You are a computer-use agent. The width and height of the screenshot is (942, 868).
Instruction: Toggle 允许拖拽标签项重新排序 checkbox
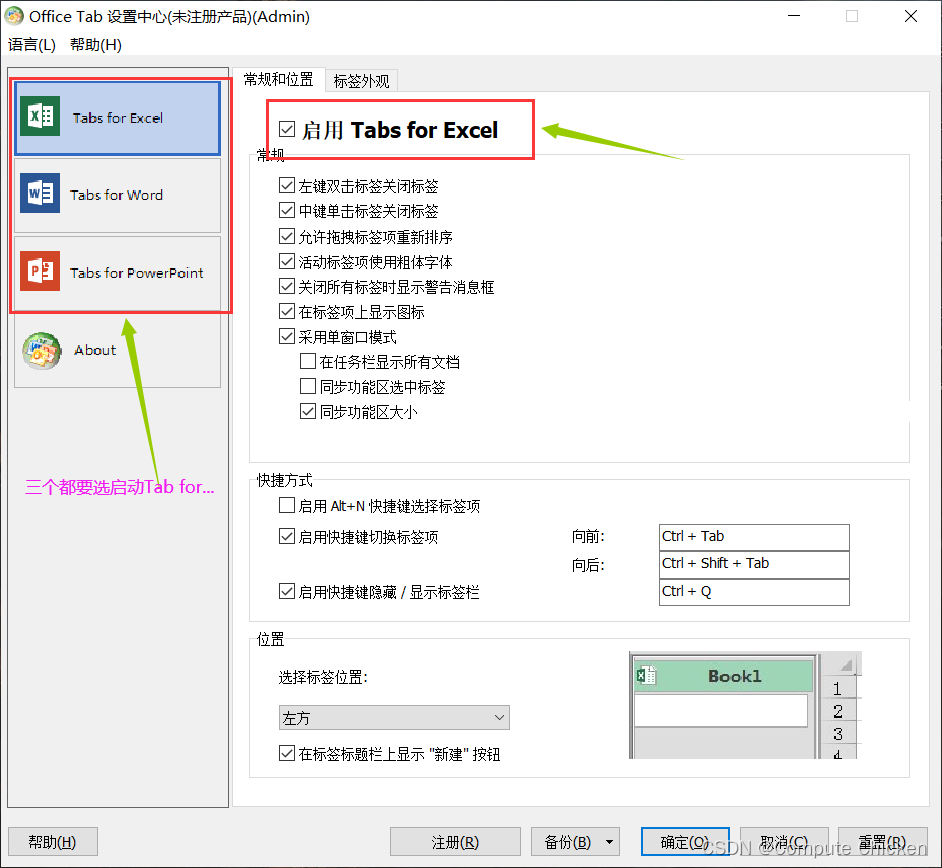[287, 236]
